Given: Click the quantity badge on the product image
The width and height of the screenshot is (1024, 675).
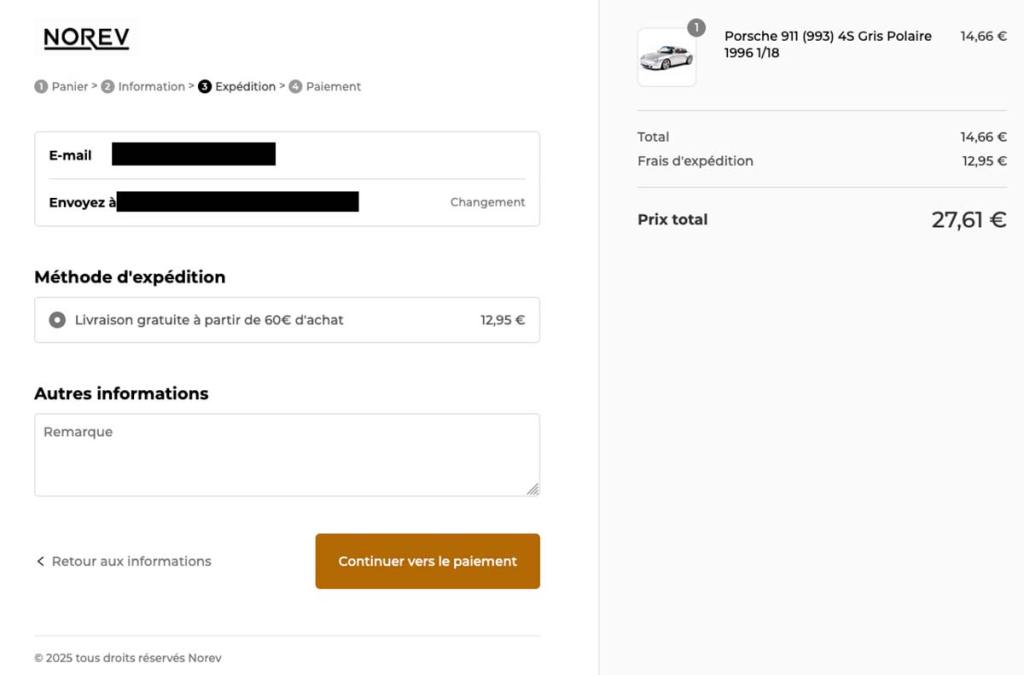Looking at the screenshot, I should (696, 28).
